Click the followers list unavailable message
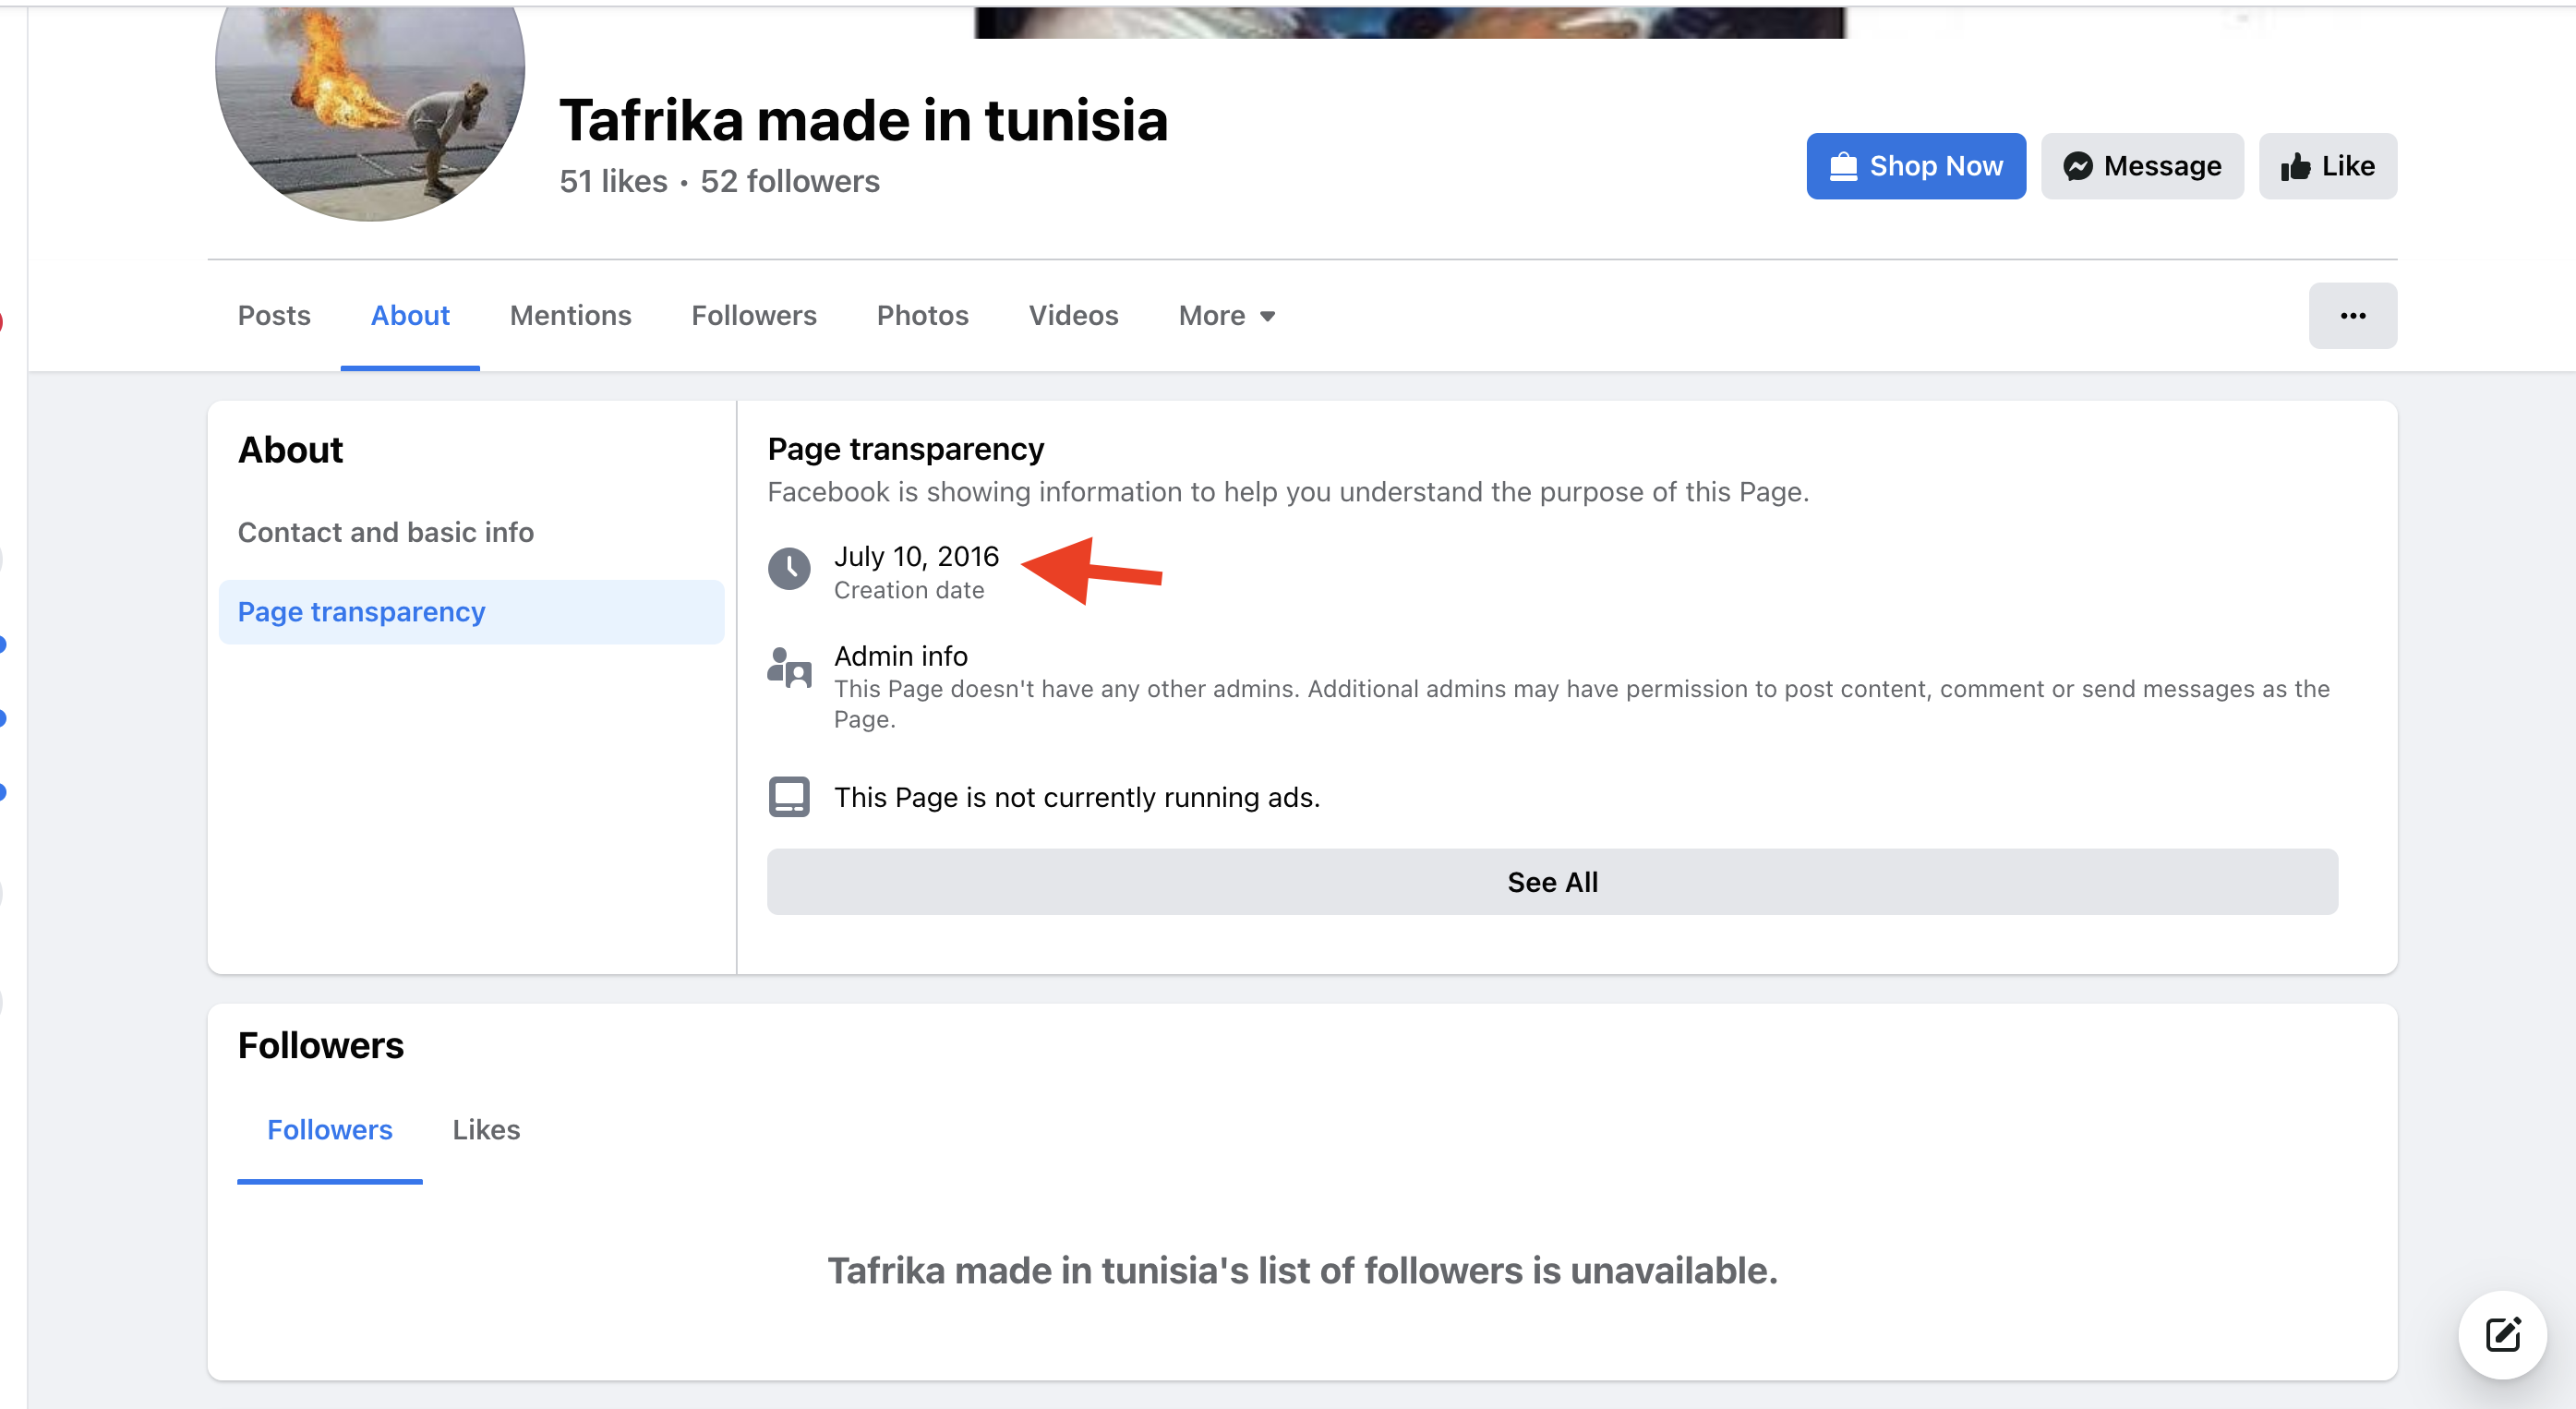 [x=1302, y=1271]
